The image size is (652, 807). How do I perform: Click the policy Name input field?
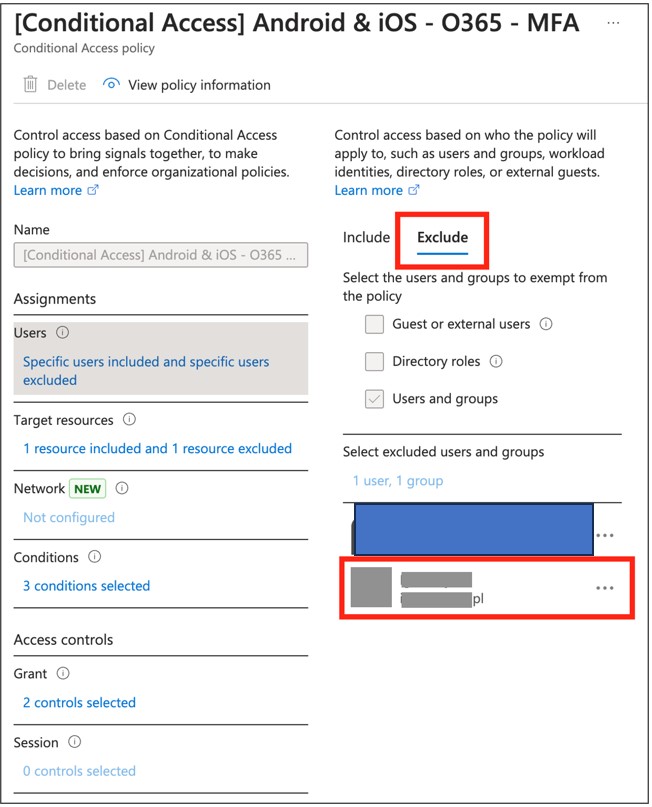coord(161,255)
